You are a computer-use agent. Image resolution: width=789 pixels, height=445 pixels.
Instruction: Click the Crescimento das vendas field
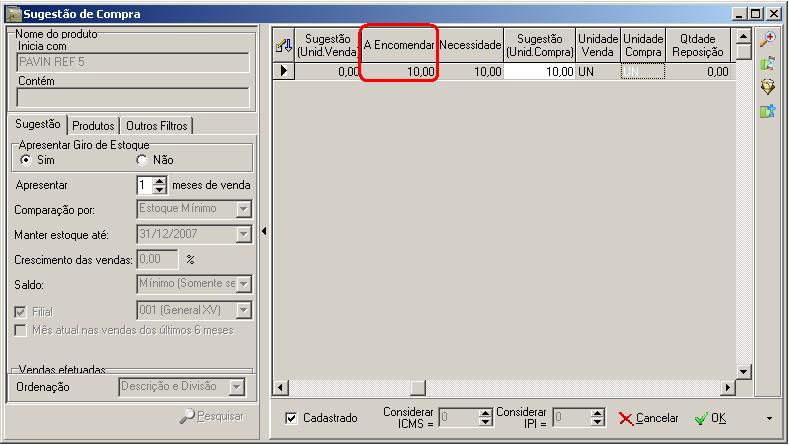point(157,259)
